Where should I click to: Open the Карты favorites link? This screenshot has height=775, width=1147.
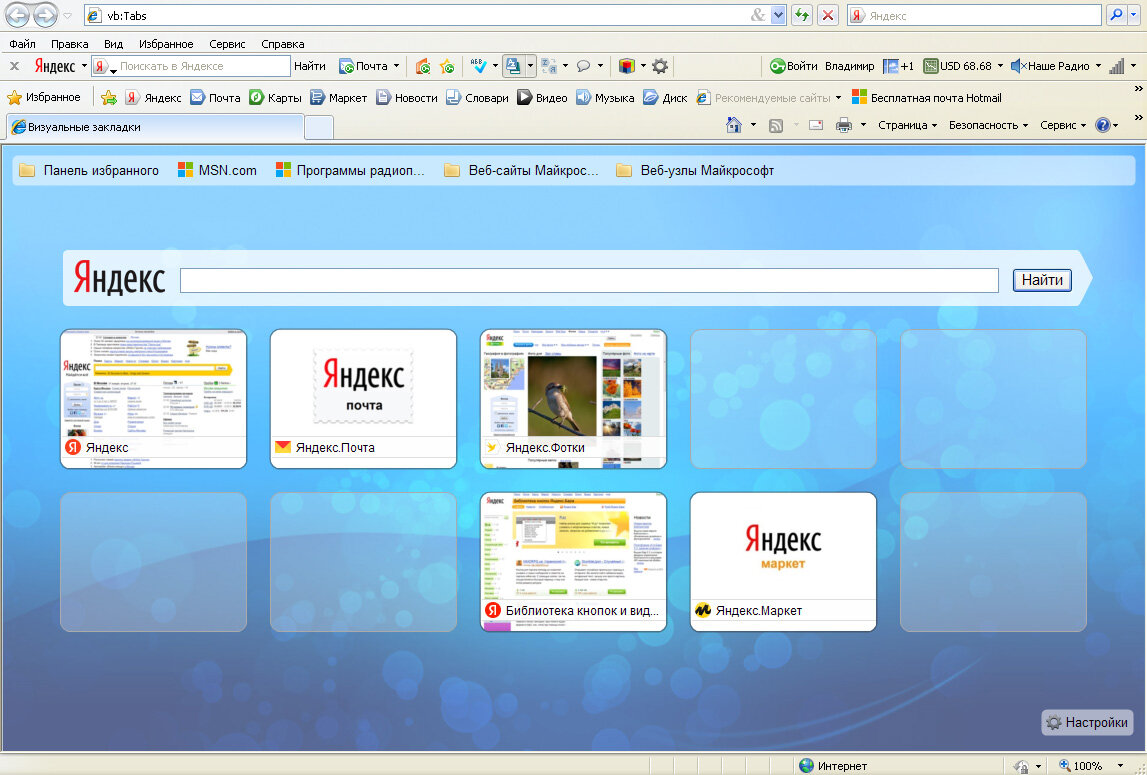coord(275,97)
